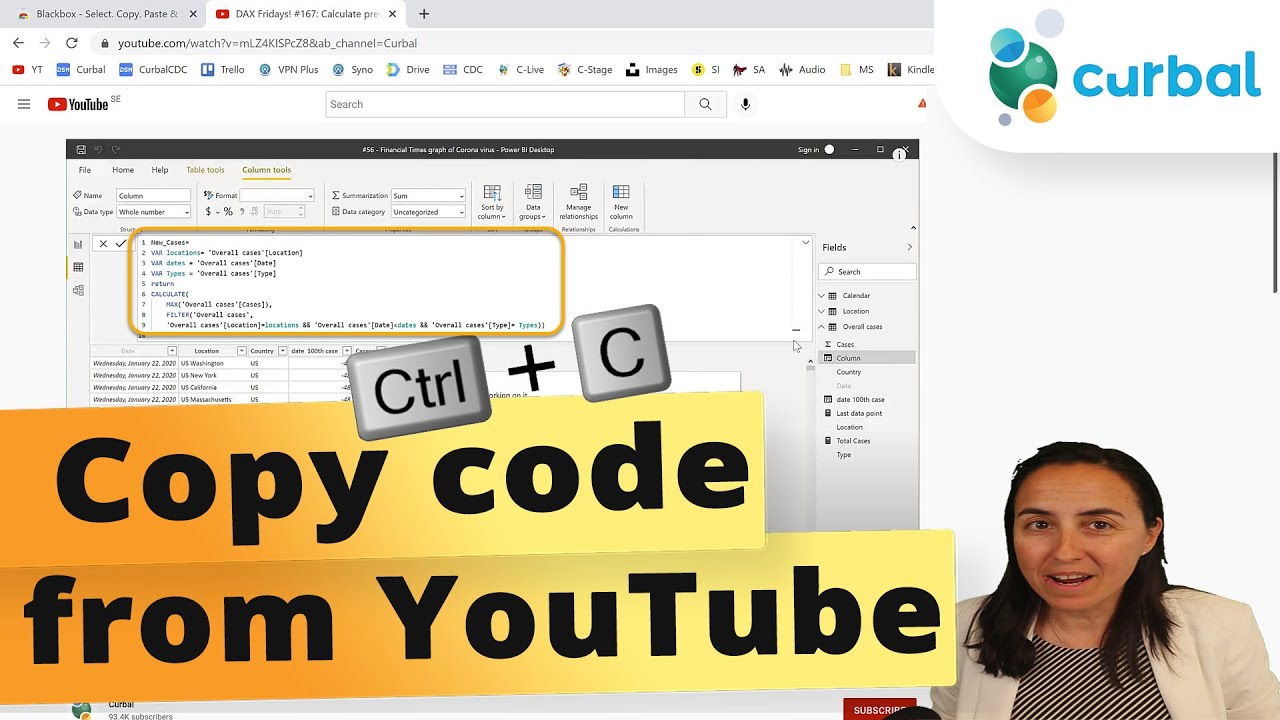Image resolution: width=1280 pixels, height=720 pixels.
Task: Click the browser back arrow
Action: (18, 43)
